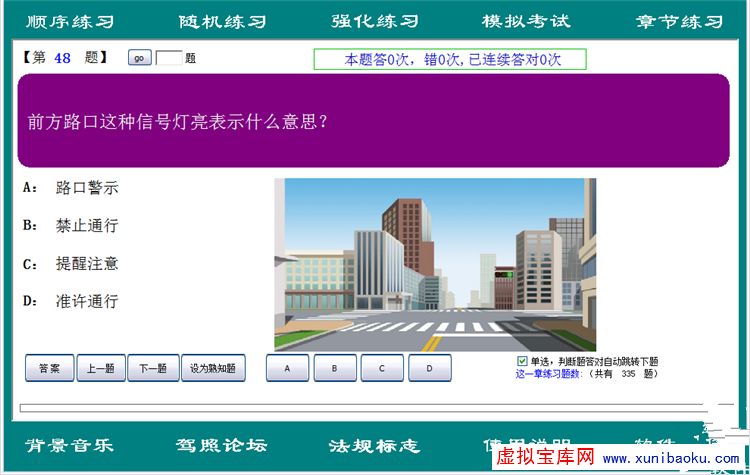Choose answer button D
The height and width of the screenshot is (475, 750).
point(429,368)
